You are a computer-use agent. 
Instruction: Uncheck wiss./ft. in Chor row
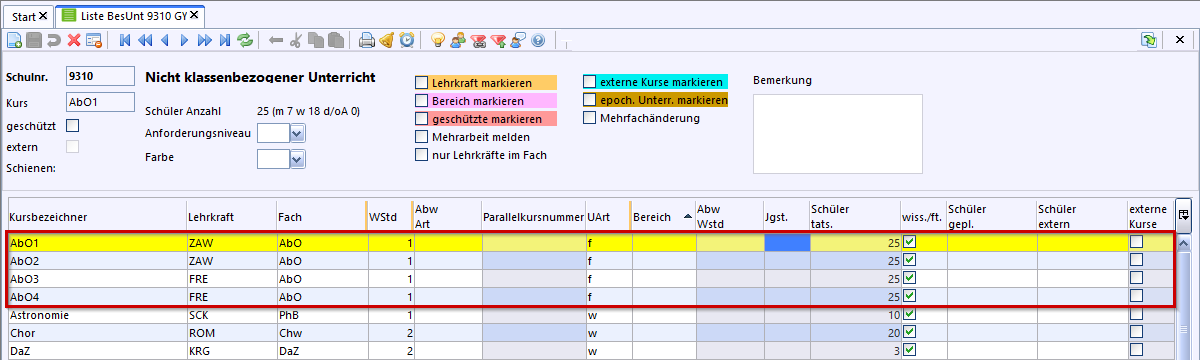click(x=910, y=332)
